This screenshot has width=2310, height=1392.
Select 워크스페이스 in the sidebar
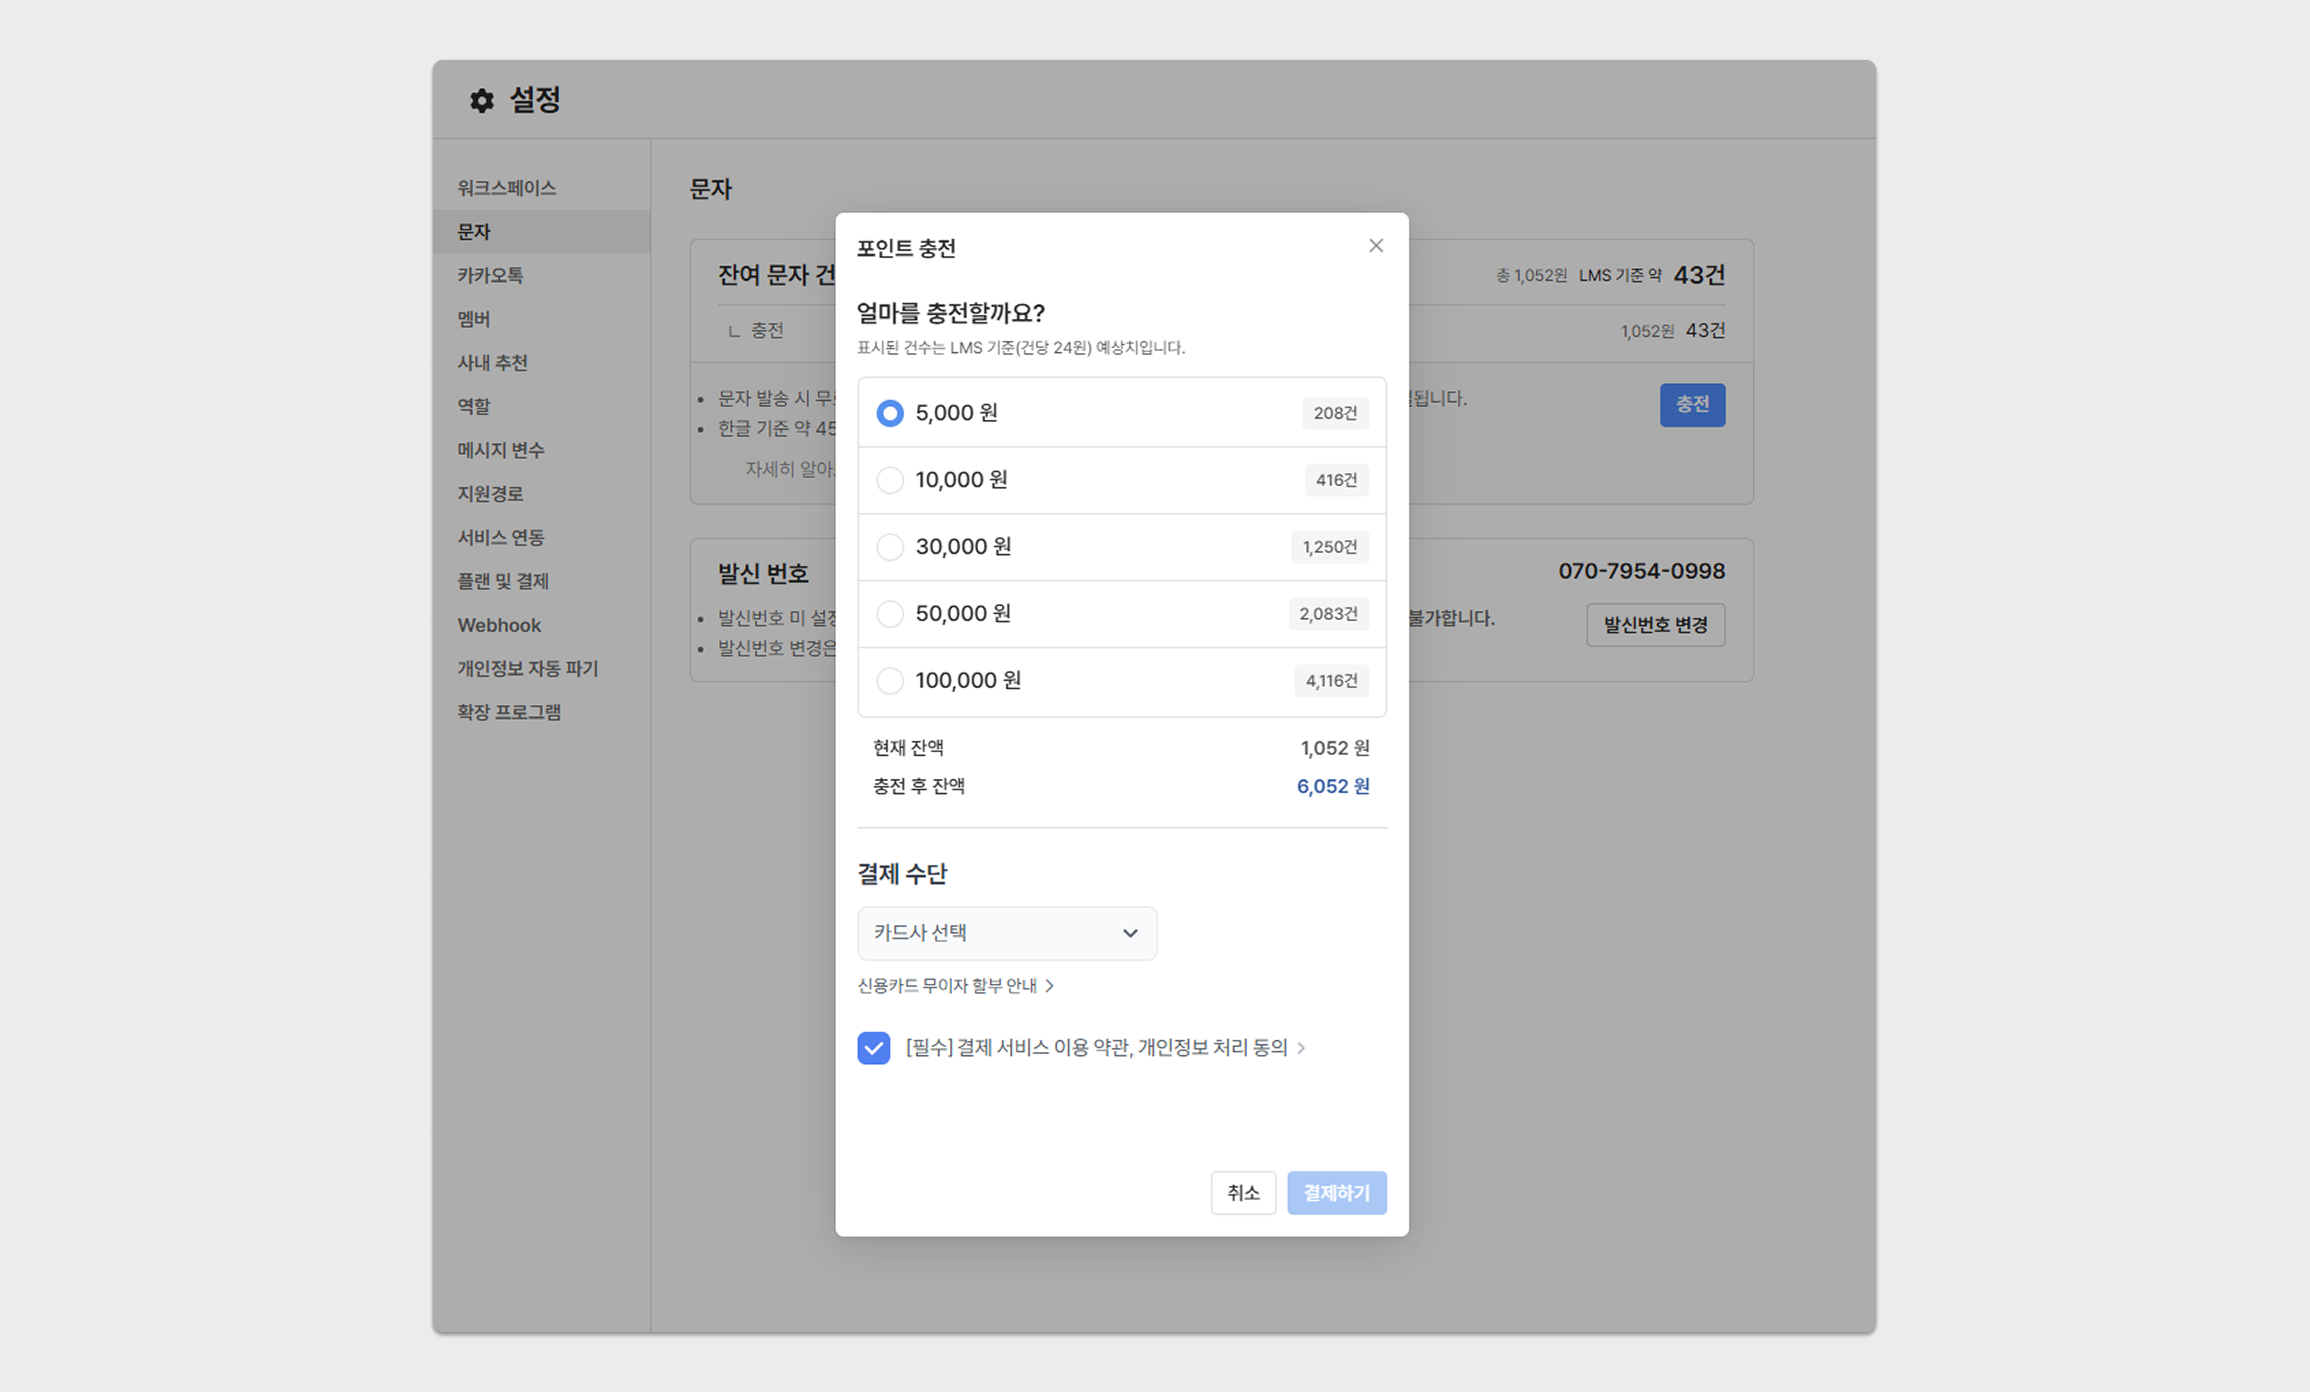click(506, 188)
